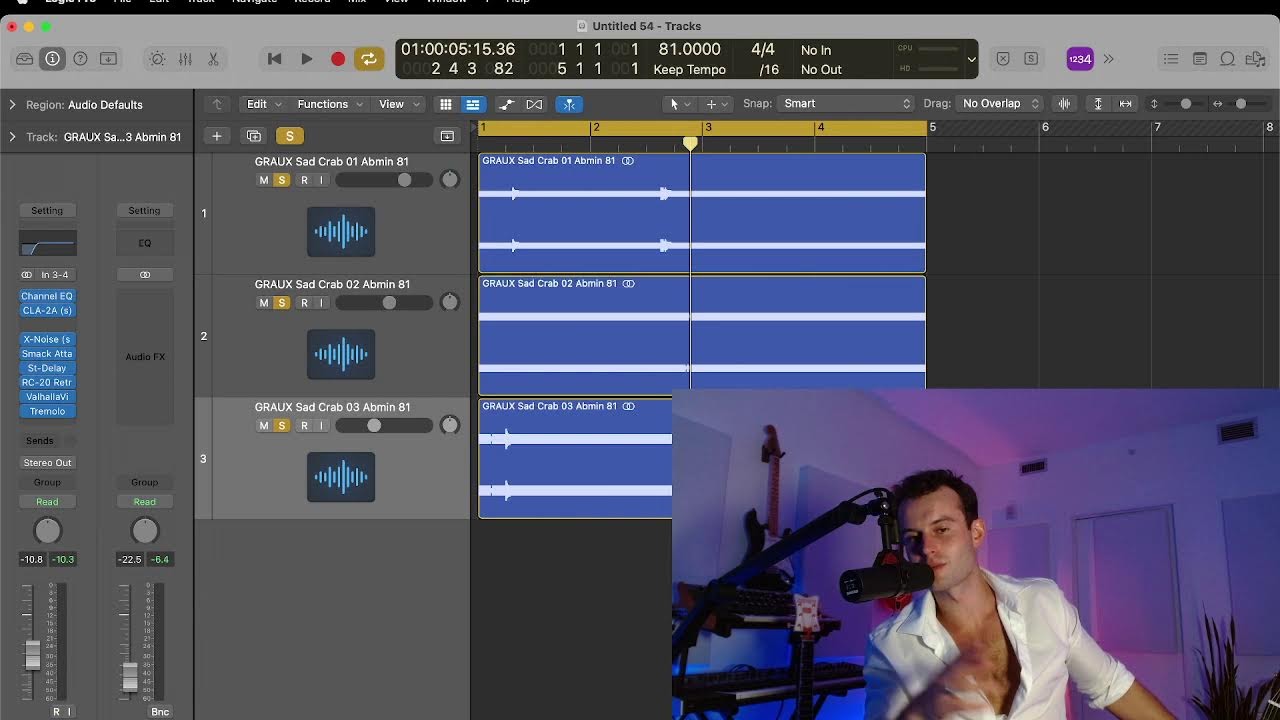This screenshot has width=1280, height=720.
Task: Open the CLA-2A plugin slot
Action: [x=47, y=310]
